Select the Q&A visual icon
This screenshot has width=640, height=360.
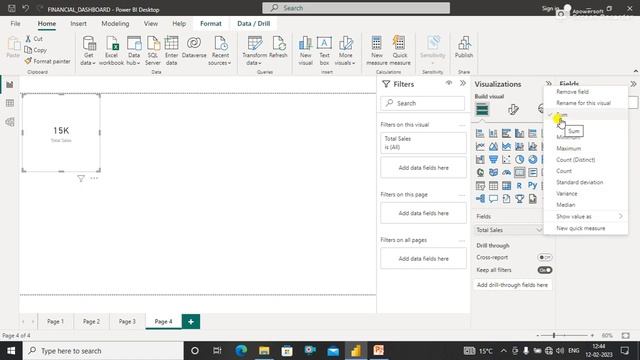click(493, 199)
